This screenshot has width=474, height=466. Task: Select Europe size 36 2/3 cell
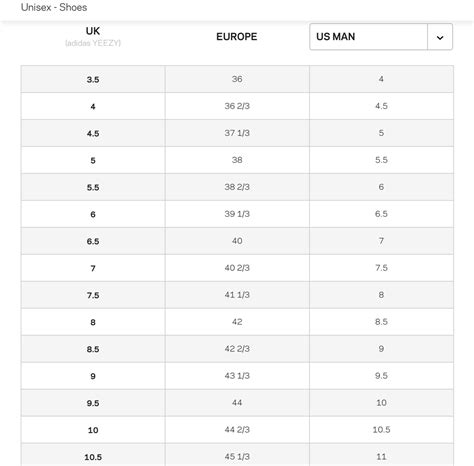pos(237,106)
